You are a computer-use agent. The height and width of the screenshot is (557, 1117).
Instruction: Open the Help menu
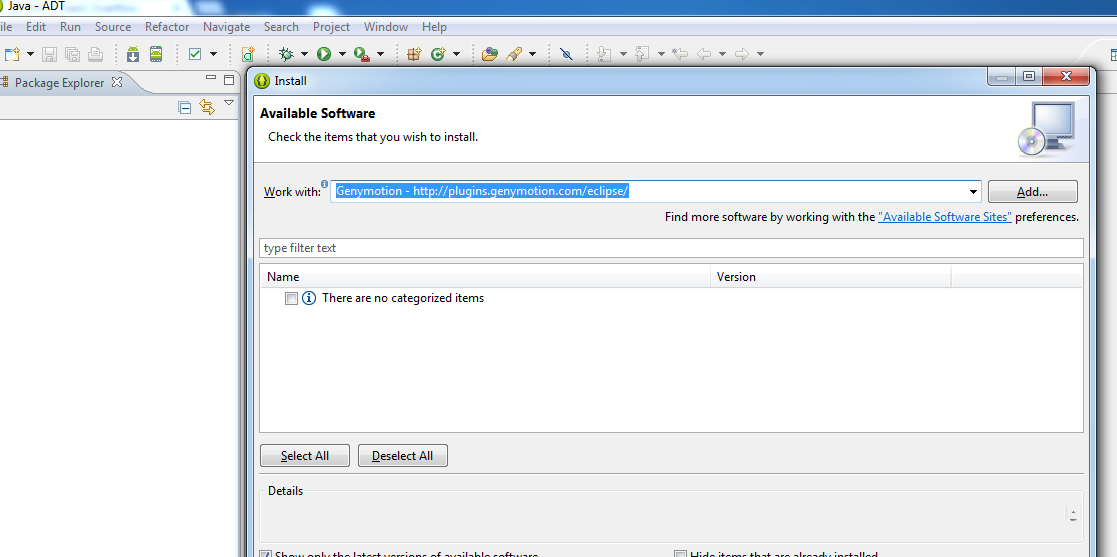coord(434,27)
